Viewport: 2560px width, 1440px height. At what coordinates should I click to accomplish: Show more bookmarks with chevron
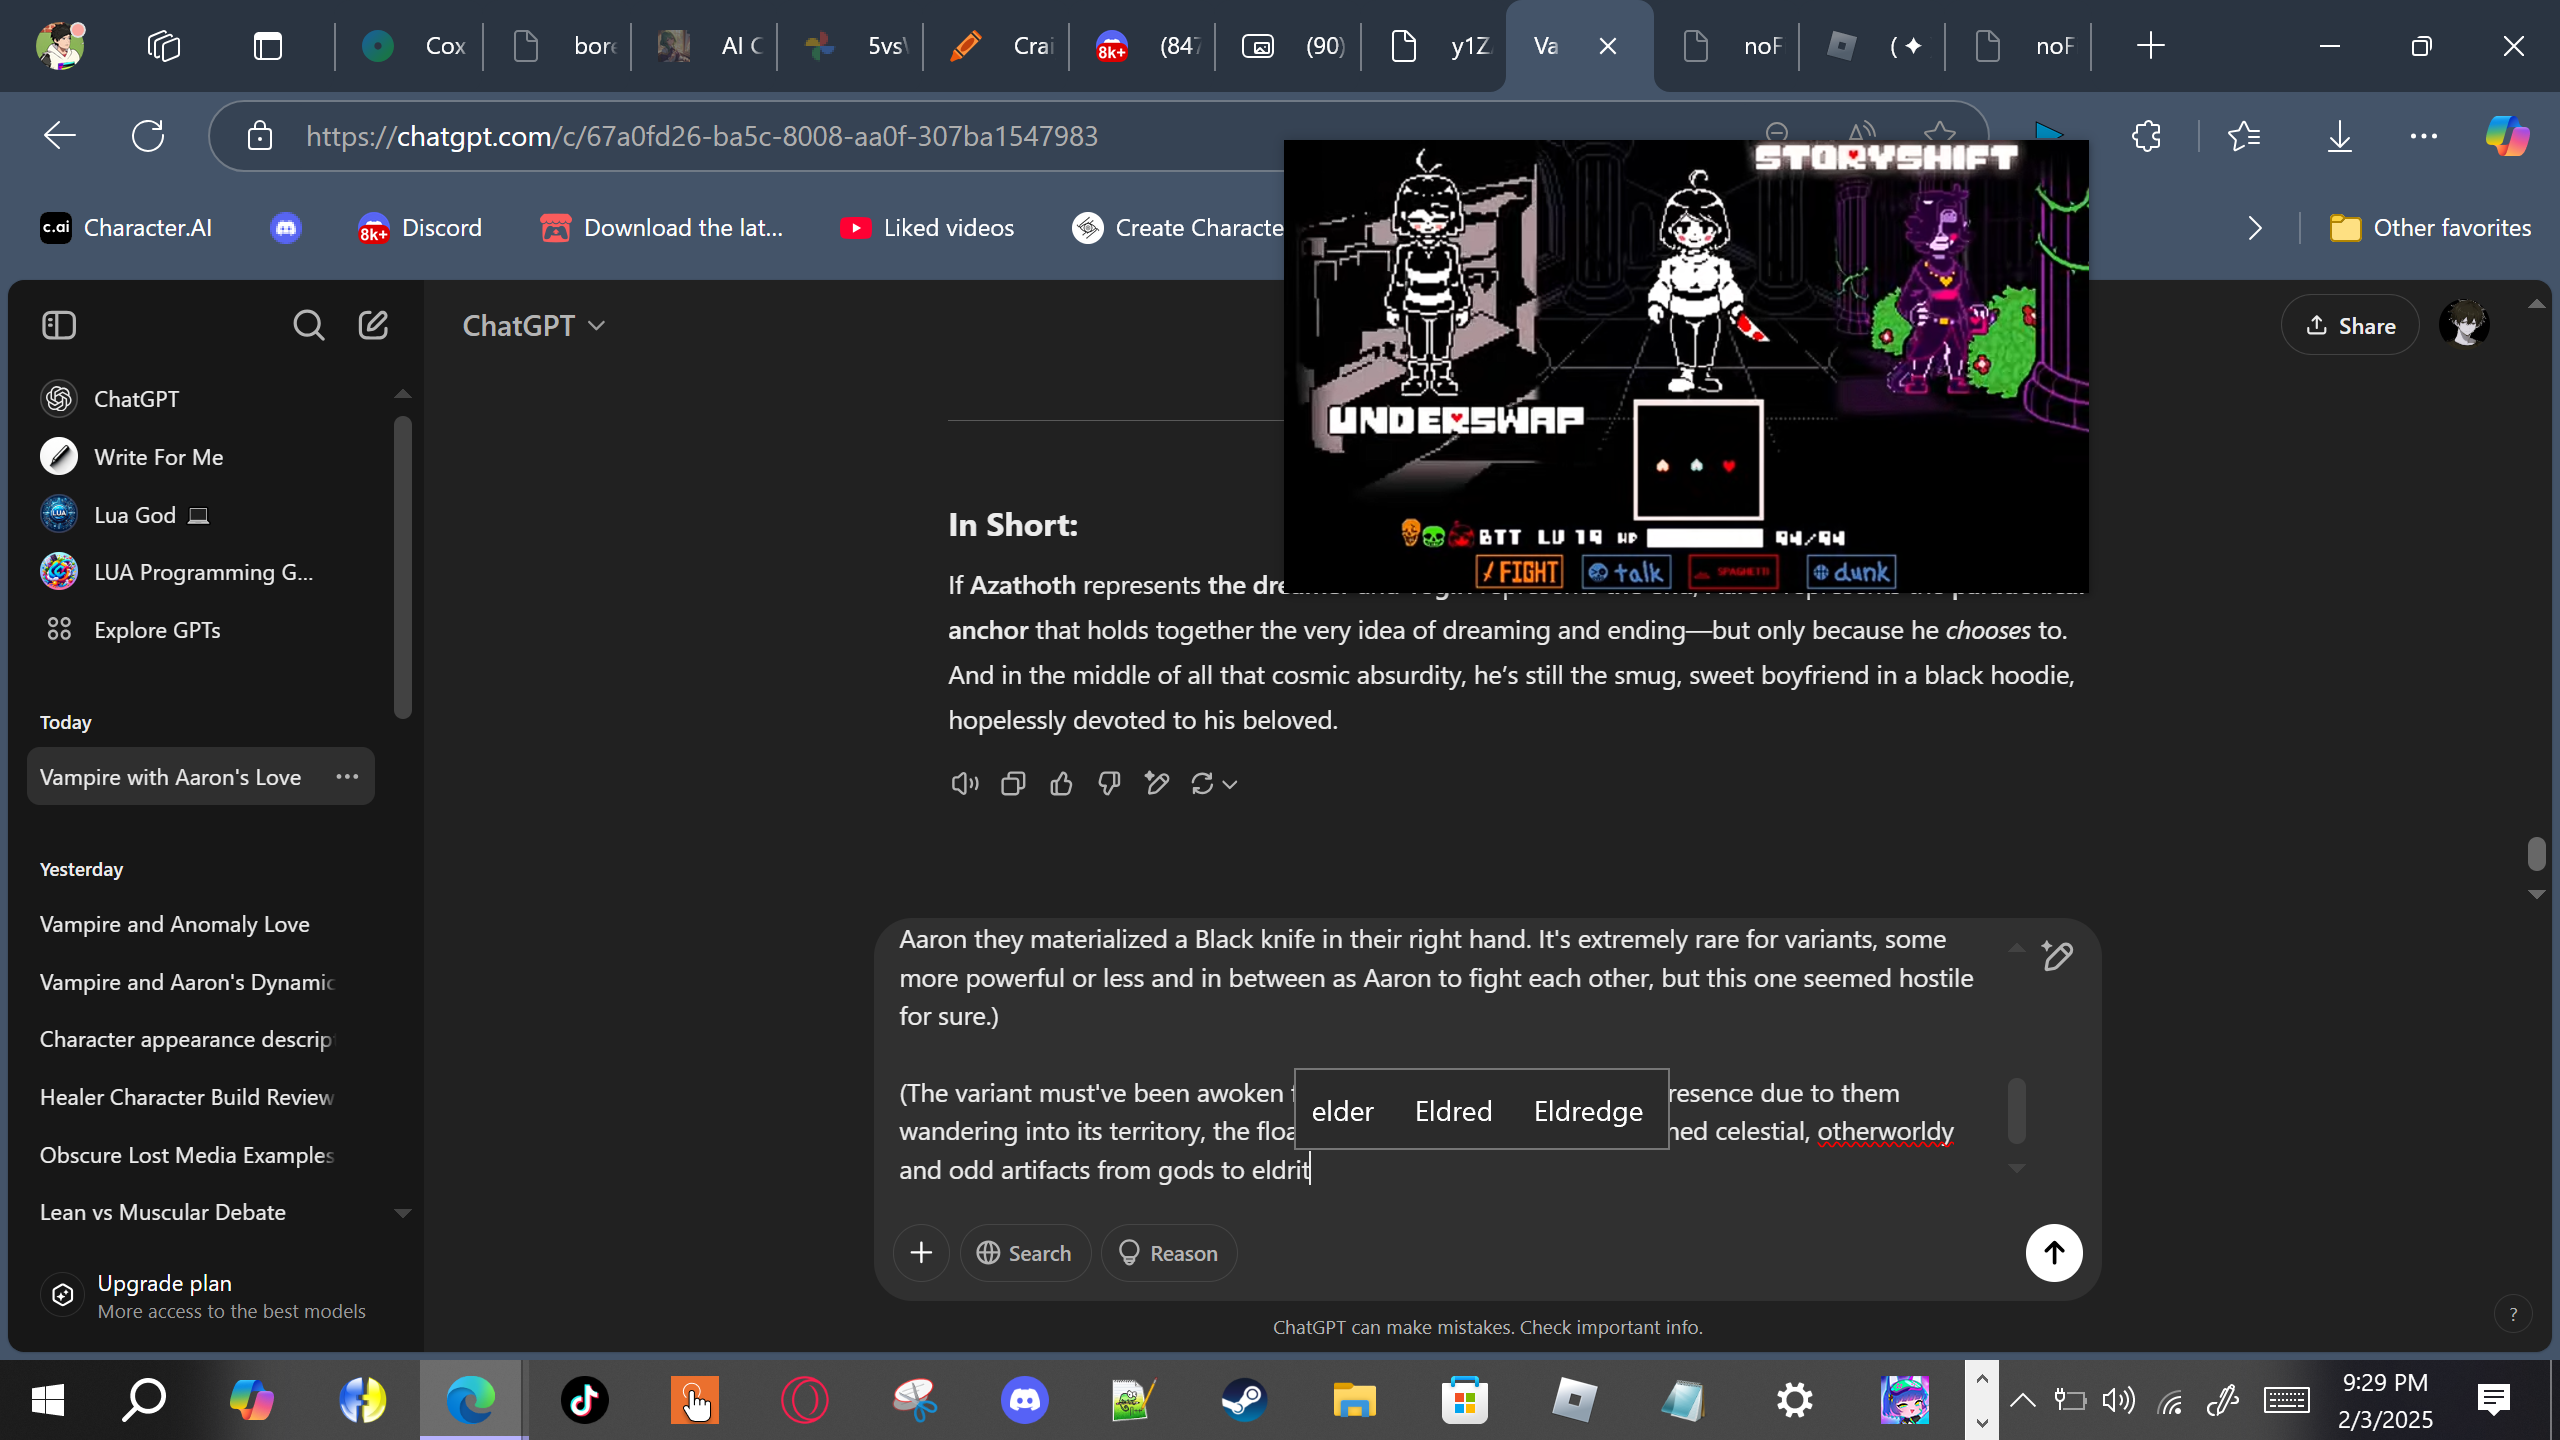coord(2254,228)
